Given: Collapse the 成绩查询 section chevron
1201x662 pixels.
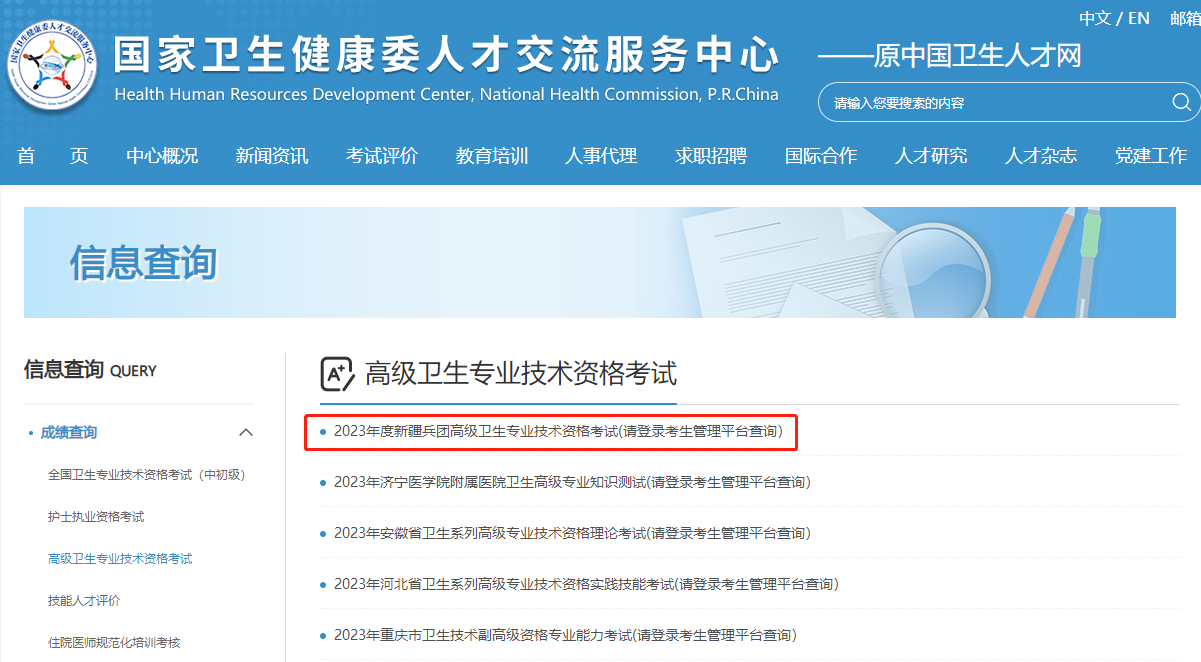Looking at the screenshot, I should coord(245,433).
